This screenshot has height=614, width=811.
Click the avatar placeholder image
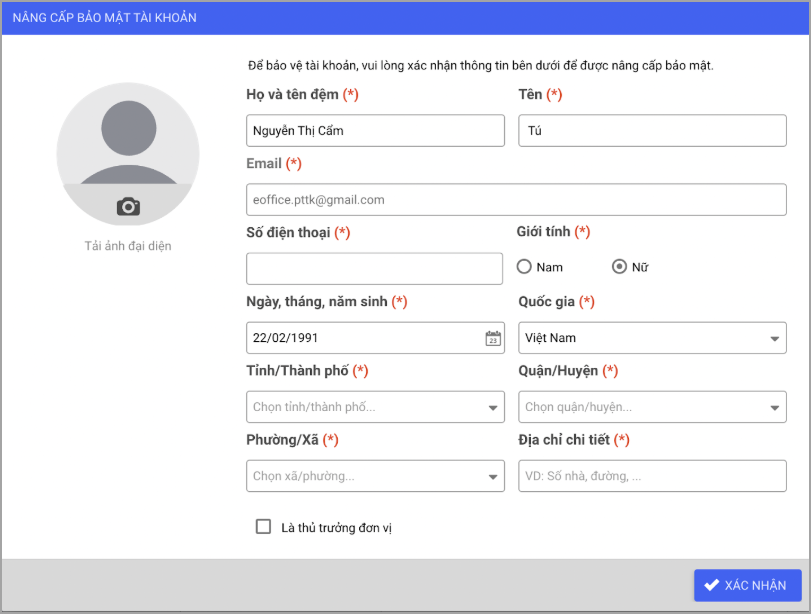tap(128, 140)
